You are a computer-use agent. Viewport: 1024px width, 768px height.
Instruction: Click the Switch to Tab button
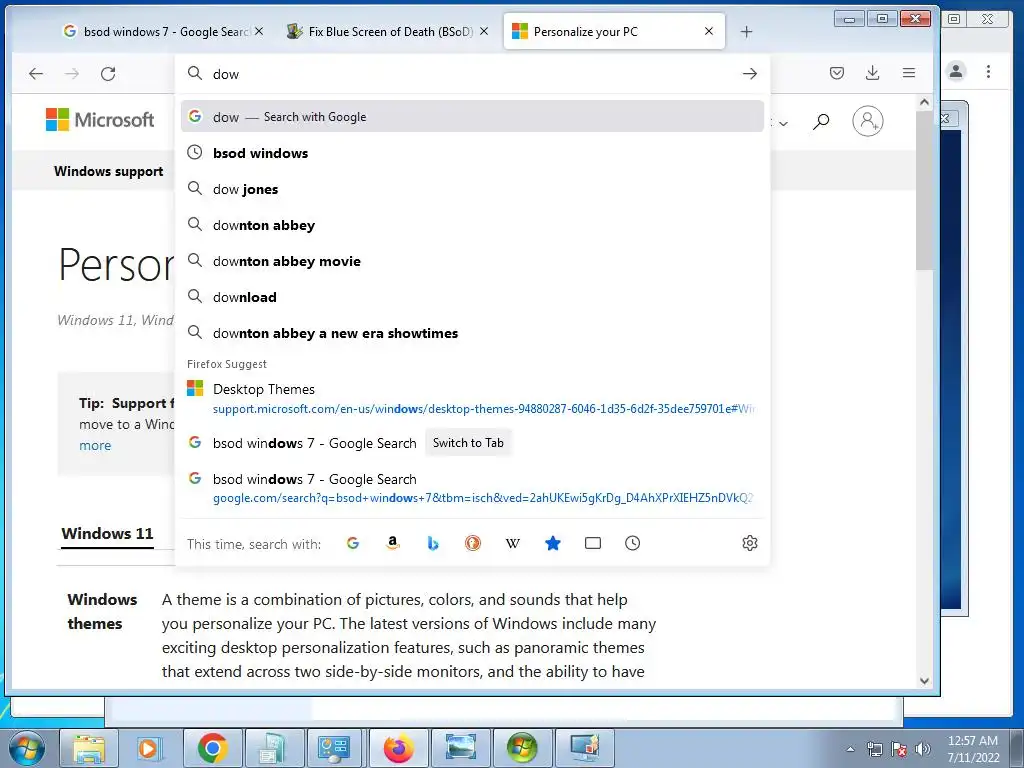[x=468, y=443]
